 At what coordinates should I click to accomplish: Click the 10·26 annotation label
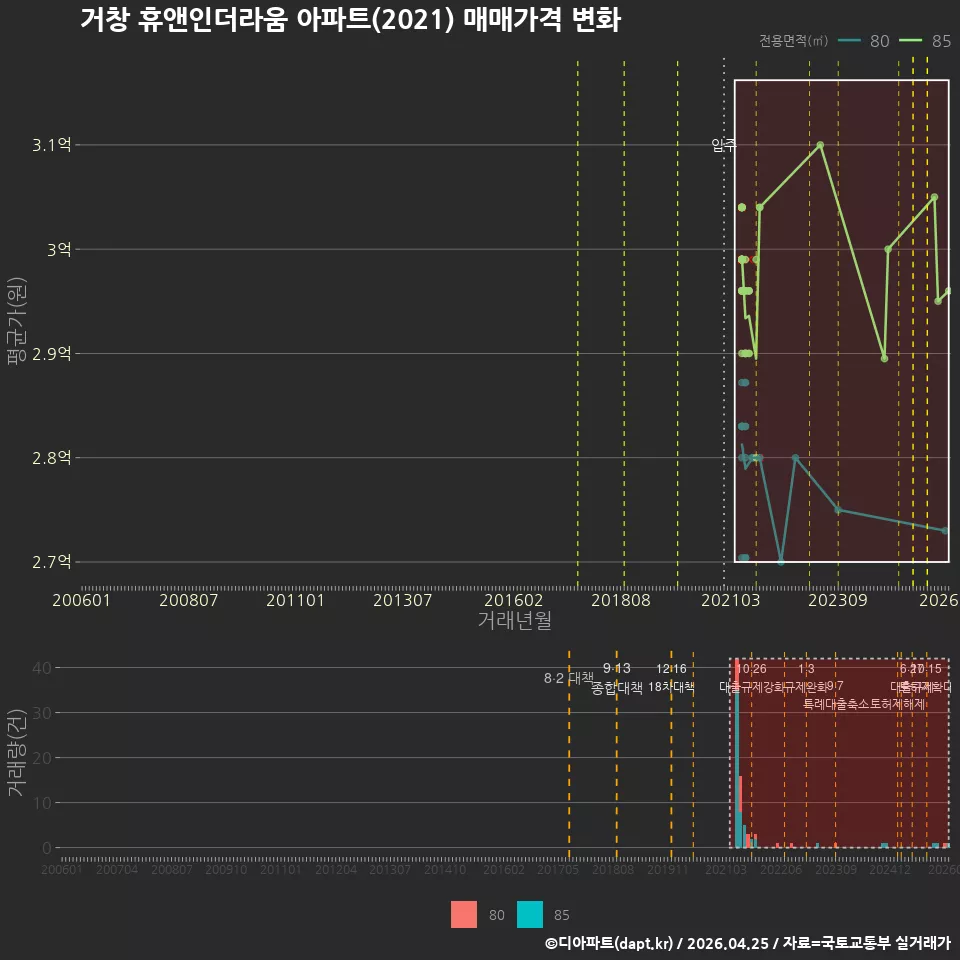click(751, 669)
